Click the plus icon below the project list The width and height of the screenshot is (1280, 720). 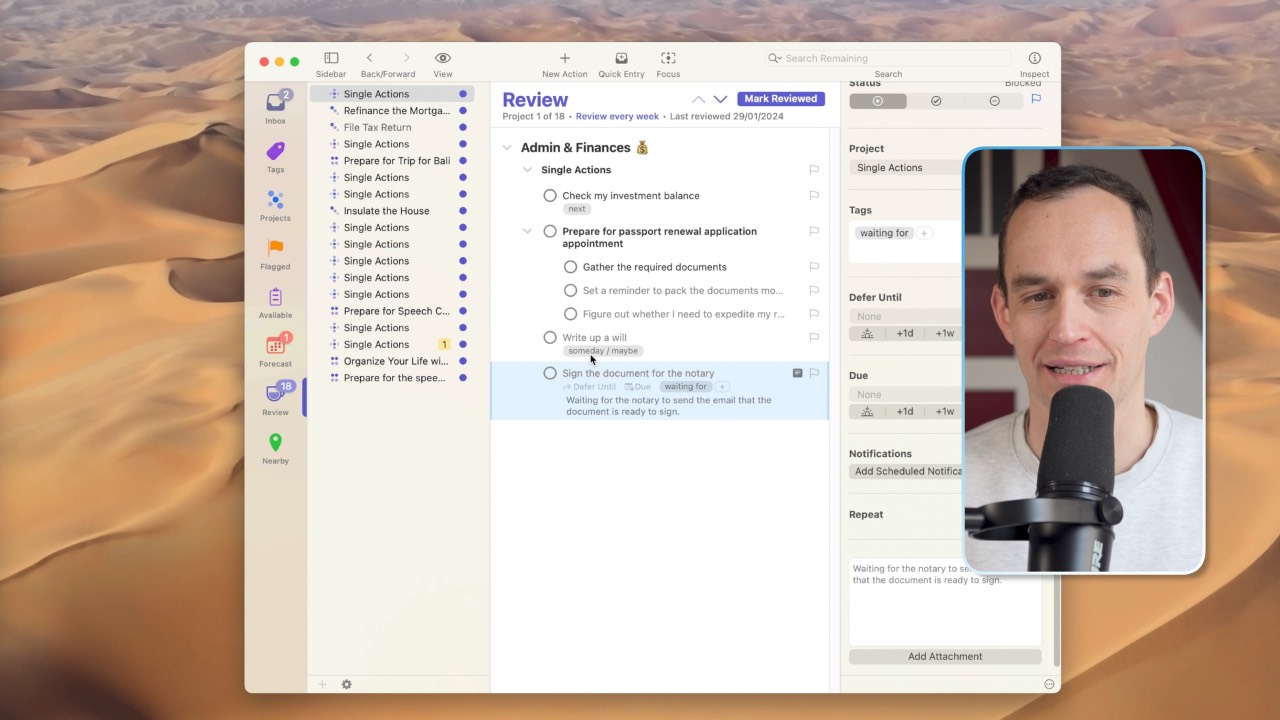click(322, 684)
